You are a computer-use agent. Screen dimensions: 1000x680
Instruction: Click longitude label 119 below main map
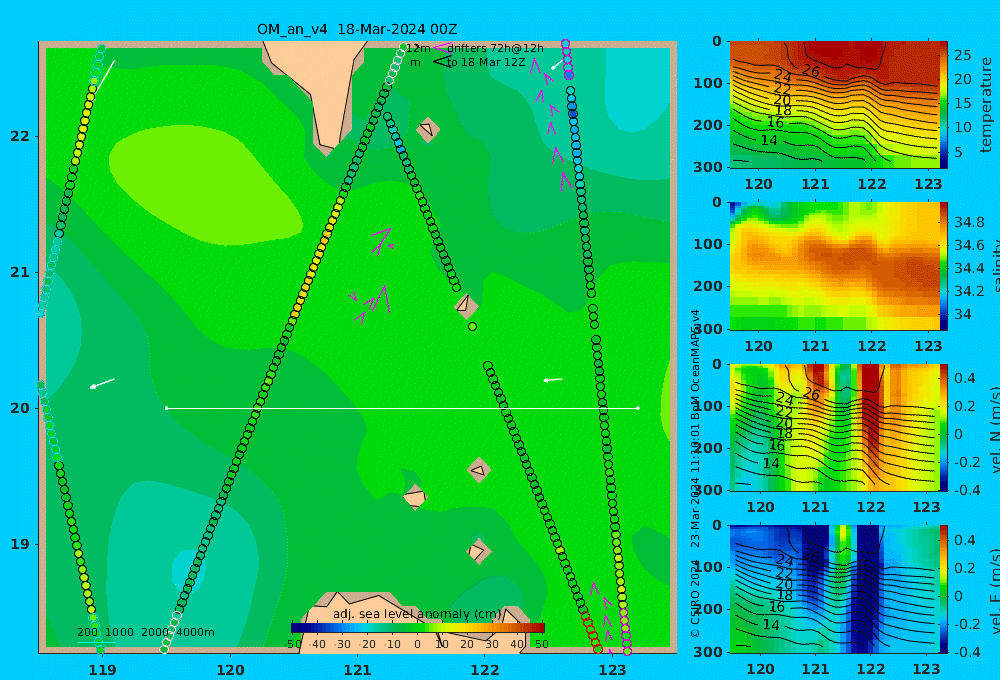tap(102, 670)
